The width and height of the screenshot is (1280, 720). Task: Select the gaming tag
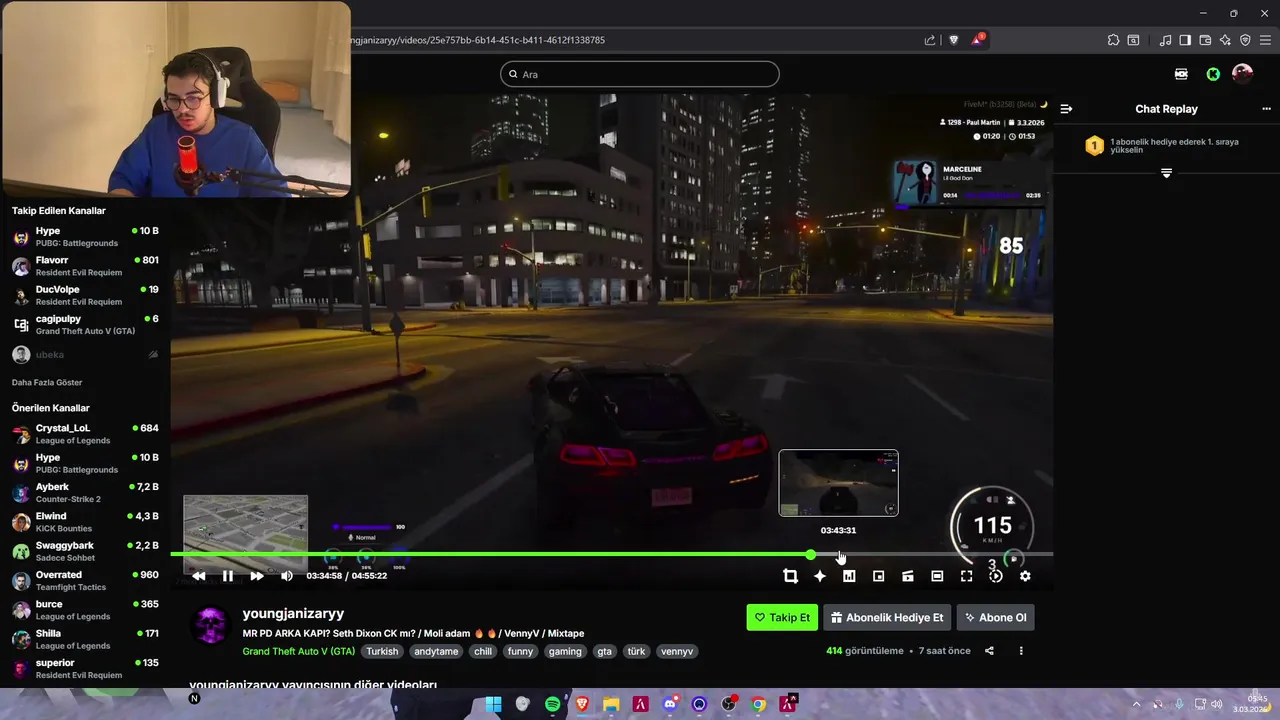565,651
